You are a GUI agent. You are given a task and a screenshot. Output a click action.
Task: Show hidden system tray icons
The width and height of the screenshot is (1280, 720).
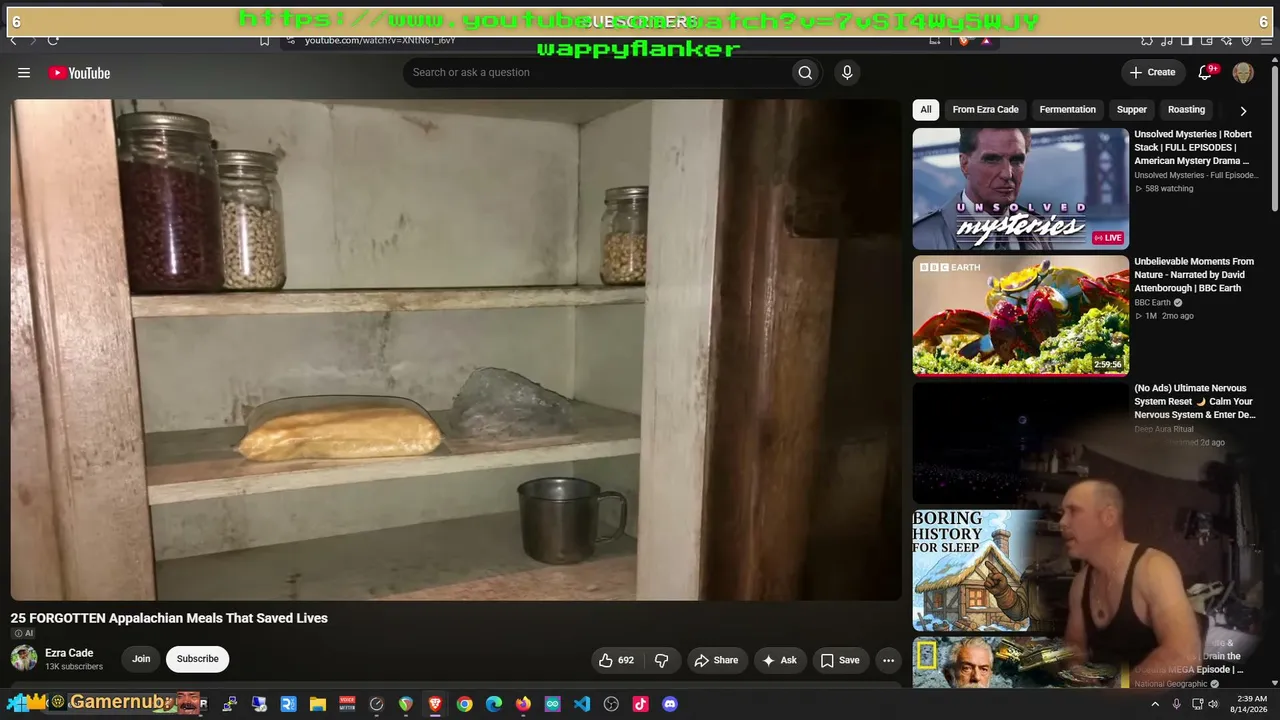coord(1156,704)
